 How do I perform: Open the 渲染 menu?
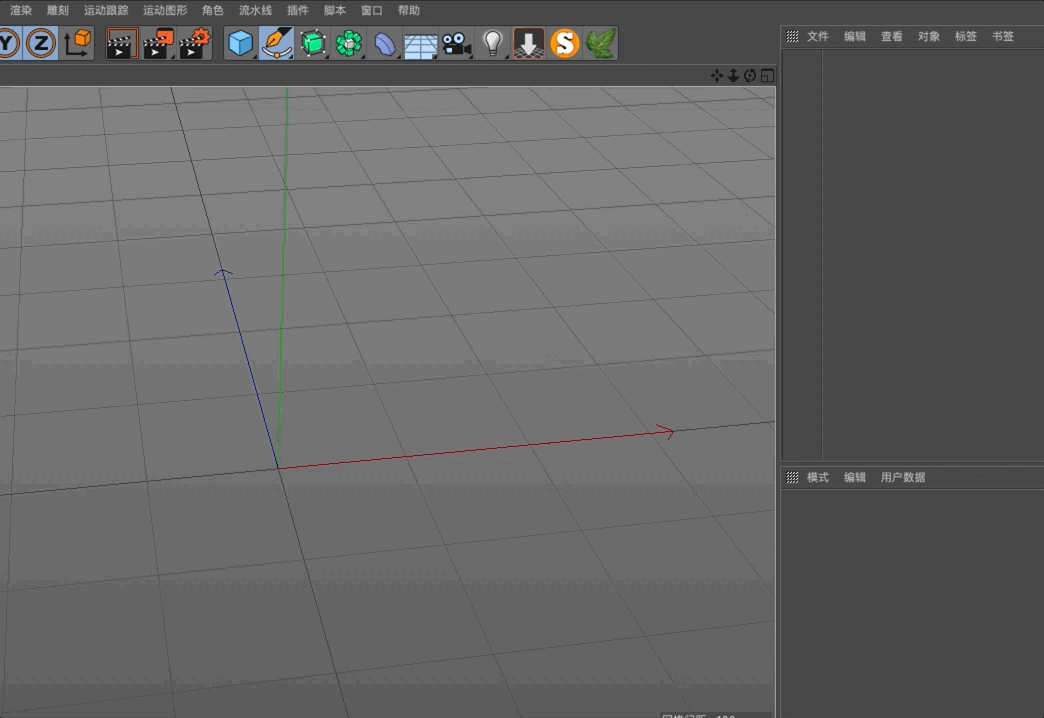[x=21, y=11]
